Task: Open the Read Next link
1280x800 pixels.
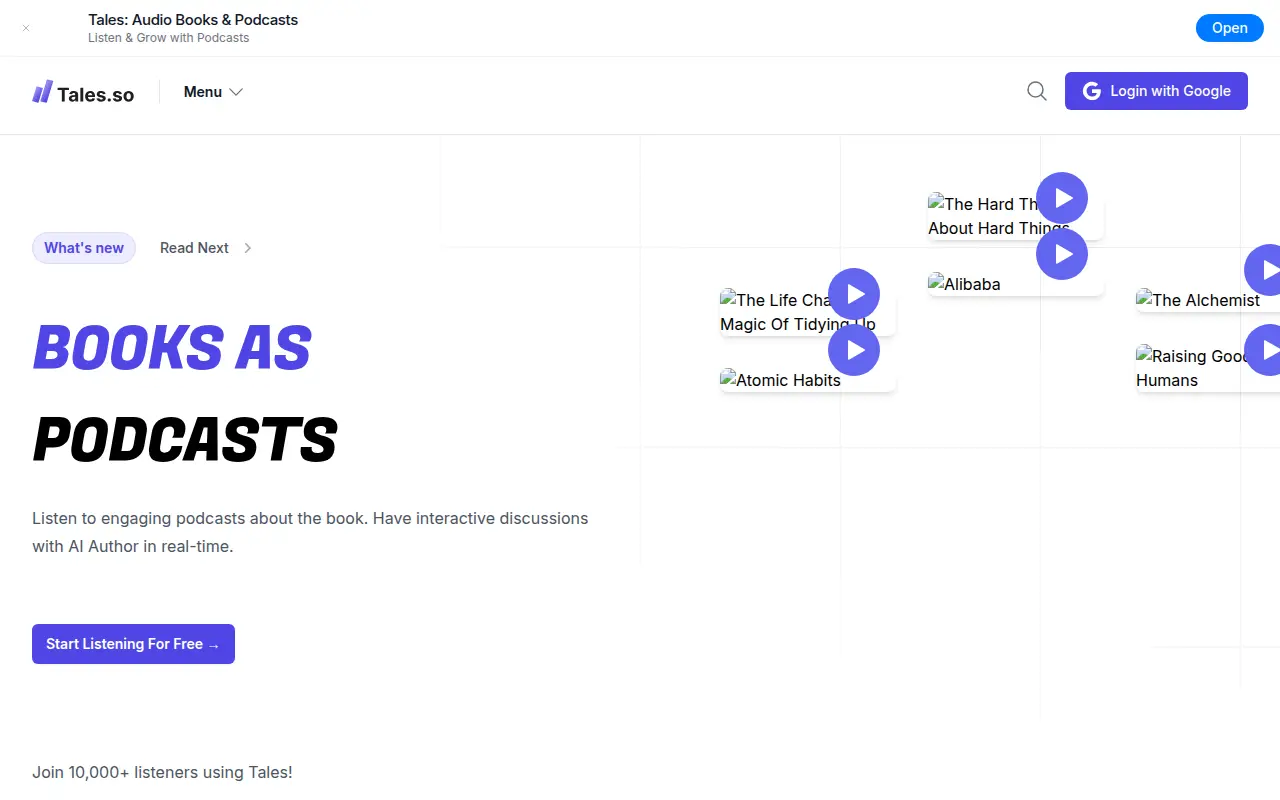Action: [x=206, y=248]
